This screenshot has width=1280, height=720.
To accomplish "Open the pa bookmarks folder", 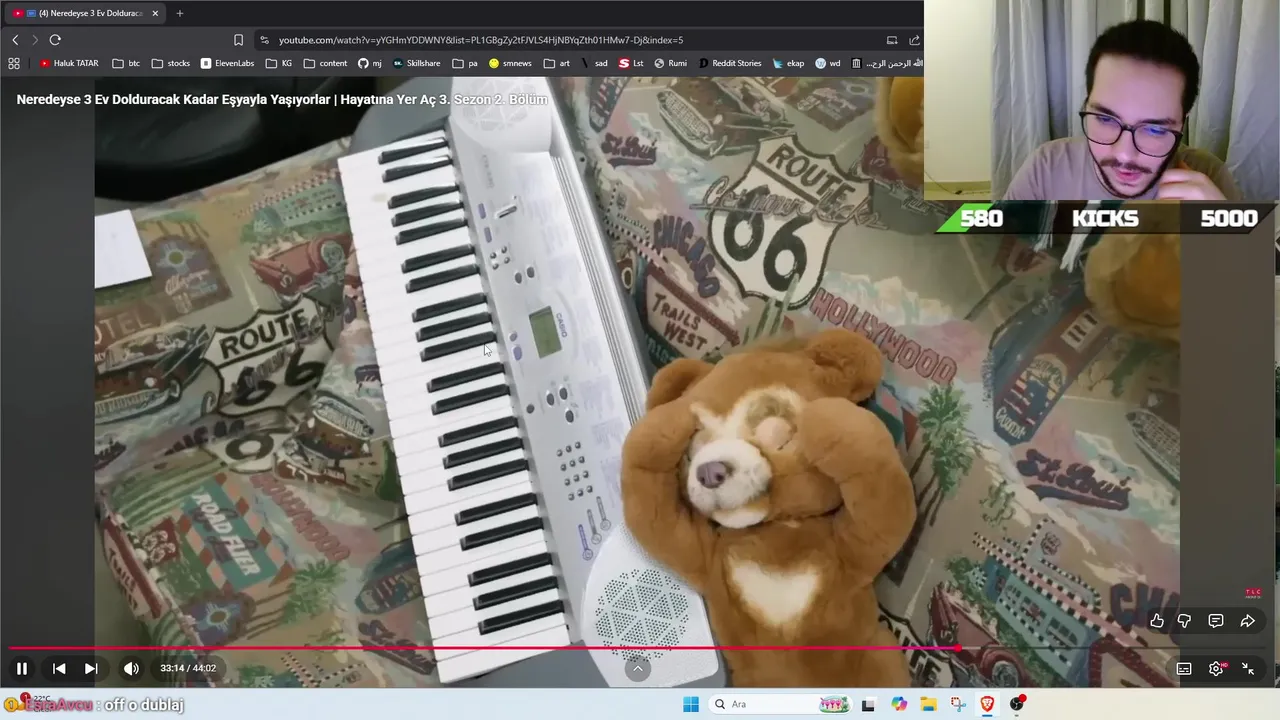I will pos(465,63).
